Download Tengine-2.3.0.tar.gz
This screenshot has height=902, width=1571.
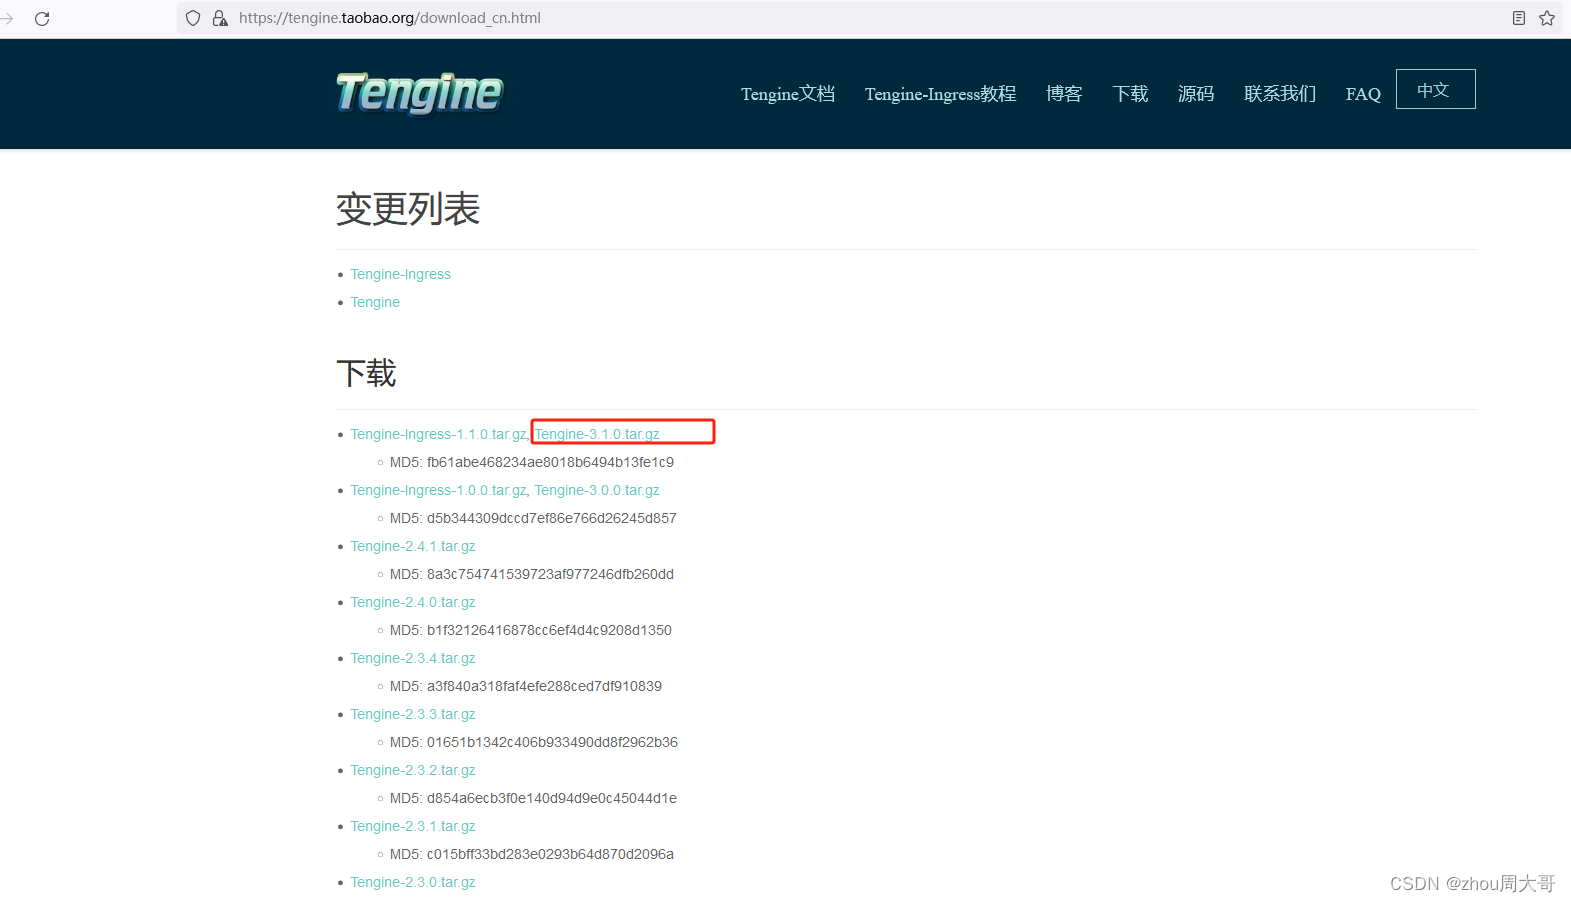(413, 882)
